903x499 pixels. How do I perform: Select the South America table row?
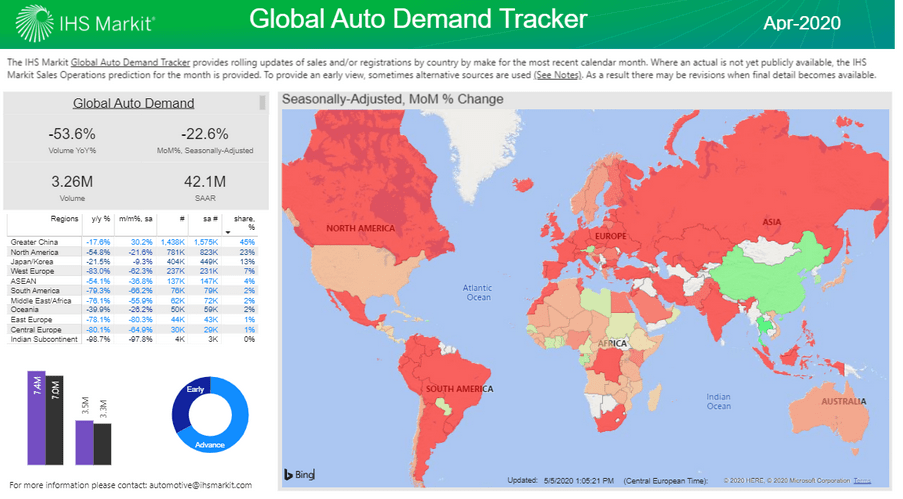[132, 290]
